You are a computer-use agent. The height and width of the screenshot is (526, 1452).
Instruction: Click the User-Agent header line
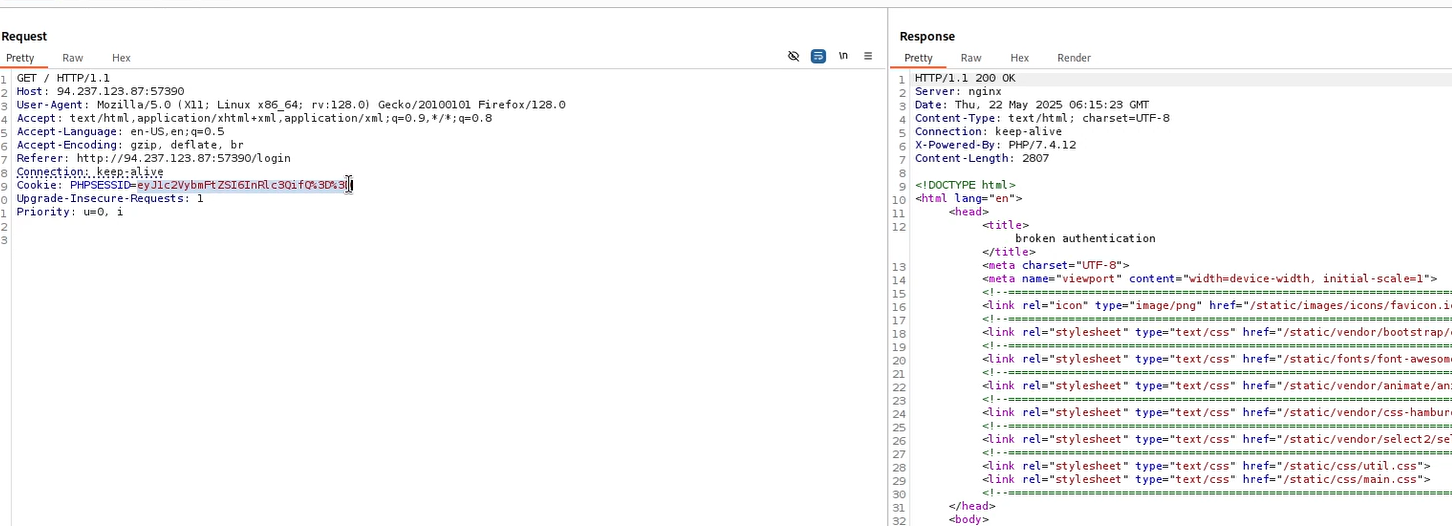pos(291,104)
